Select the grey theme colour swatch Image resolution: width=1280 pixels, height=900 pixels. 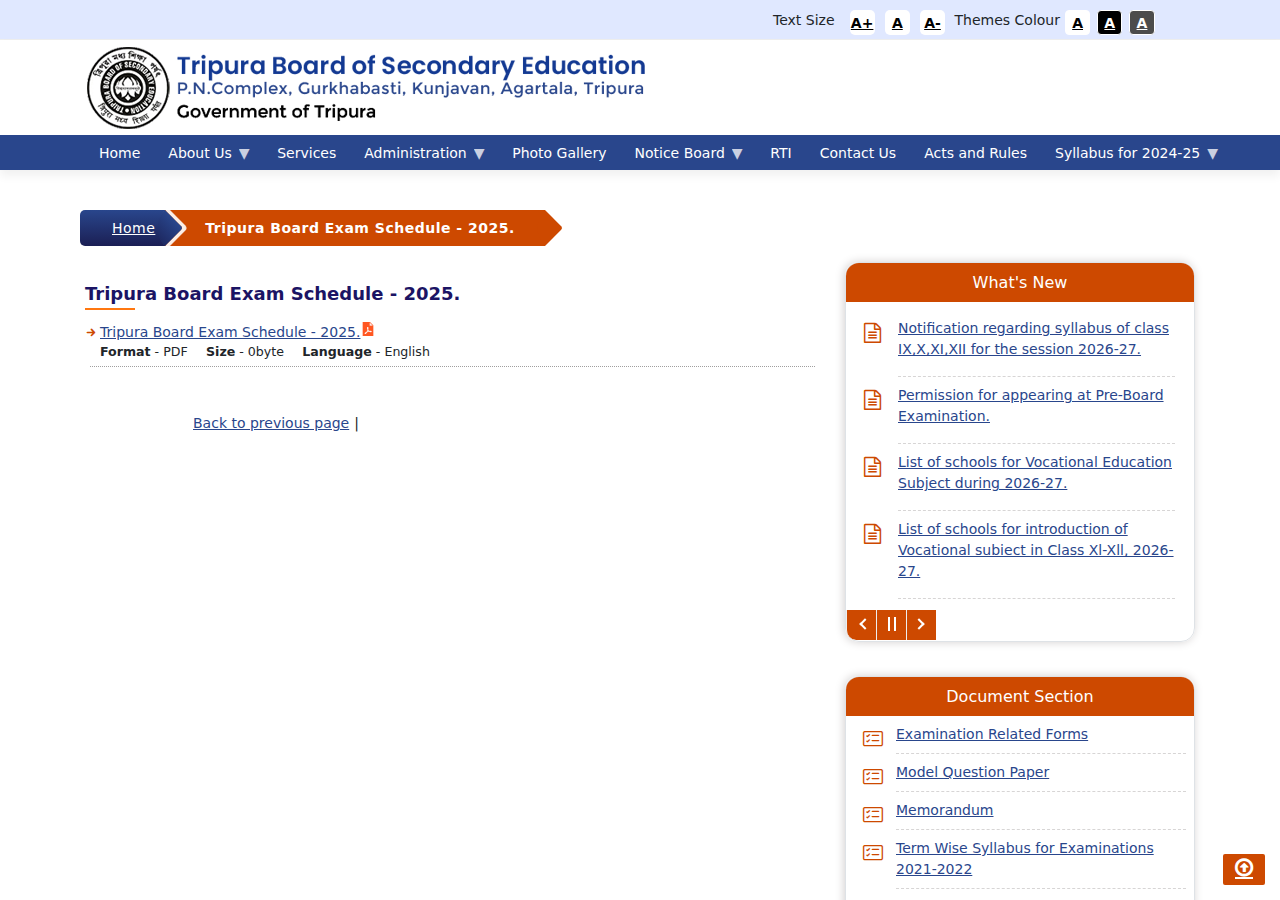click(x=1142, y=23)
